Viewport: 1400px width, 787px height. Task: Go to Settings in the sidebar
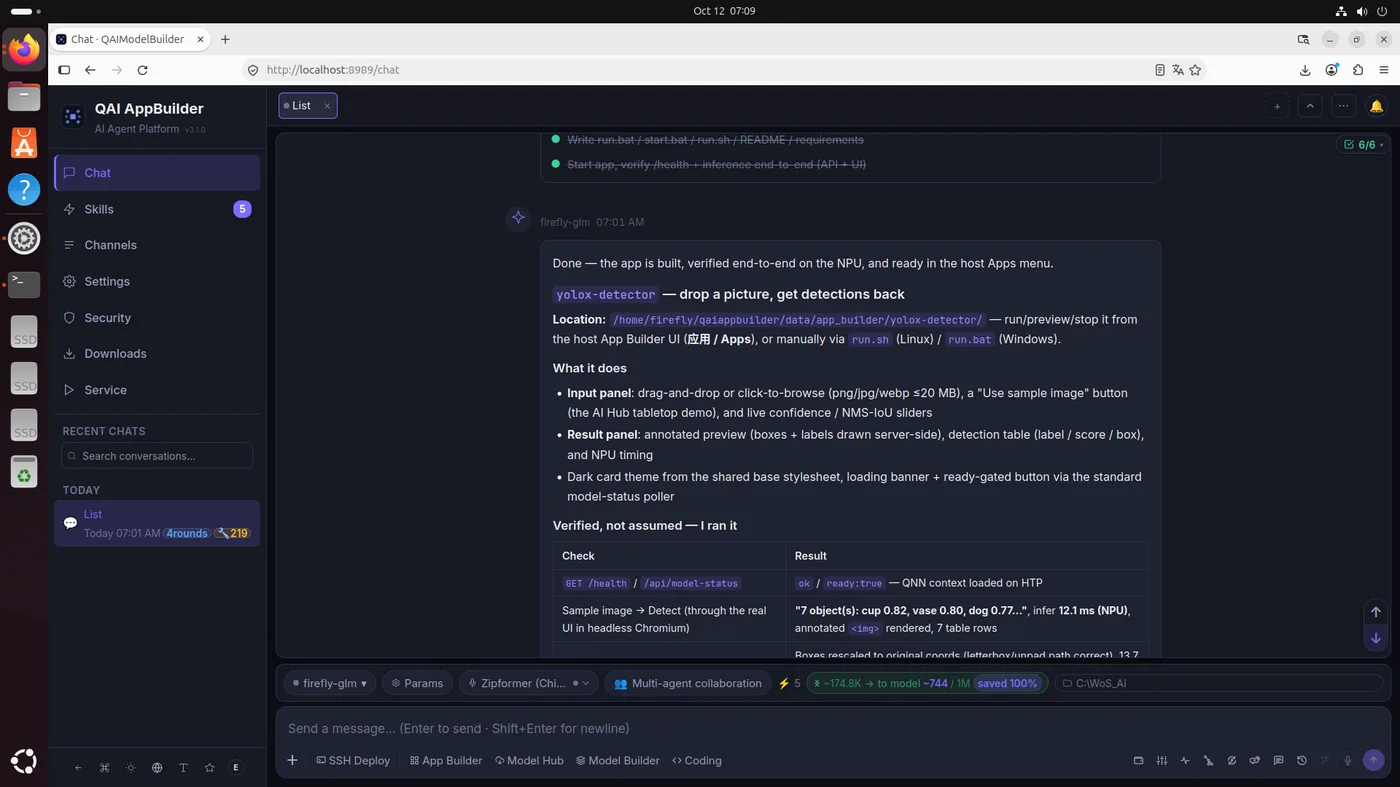click(157, 281)
